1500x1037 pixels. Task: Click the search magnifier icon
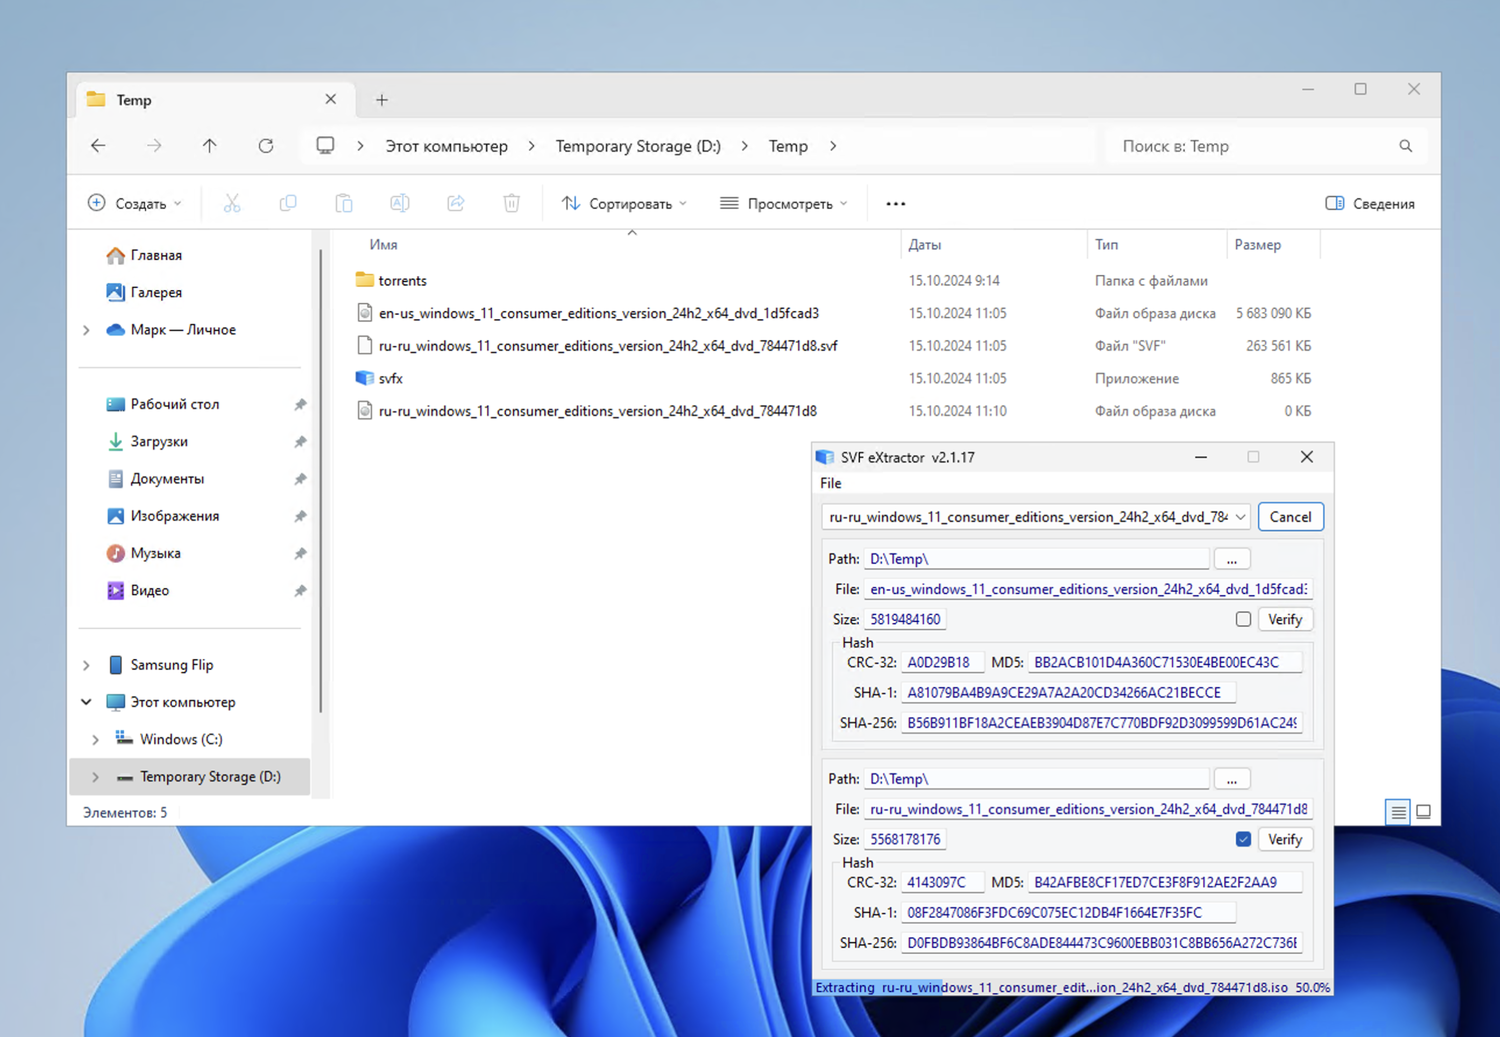tap(1406, 146)
